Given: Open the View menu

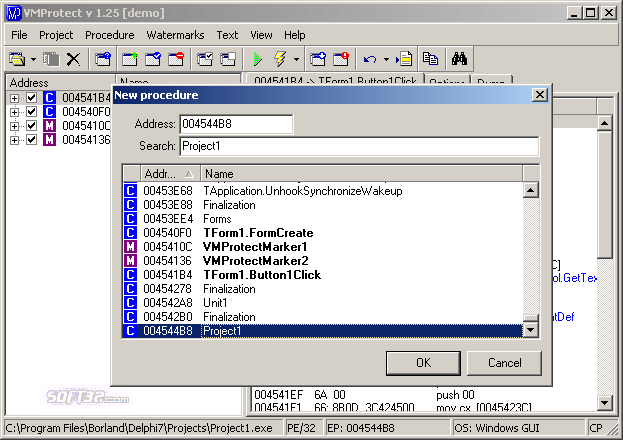Looking at the screenshot, I should click(x=261, y=35).
